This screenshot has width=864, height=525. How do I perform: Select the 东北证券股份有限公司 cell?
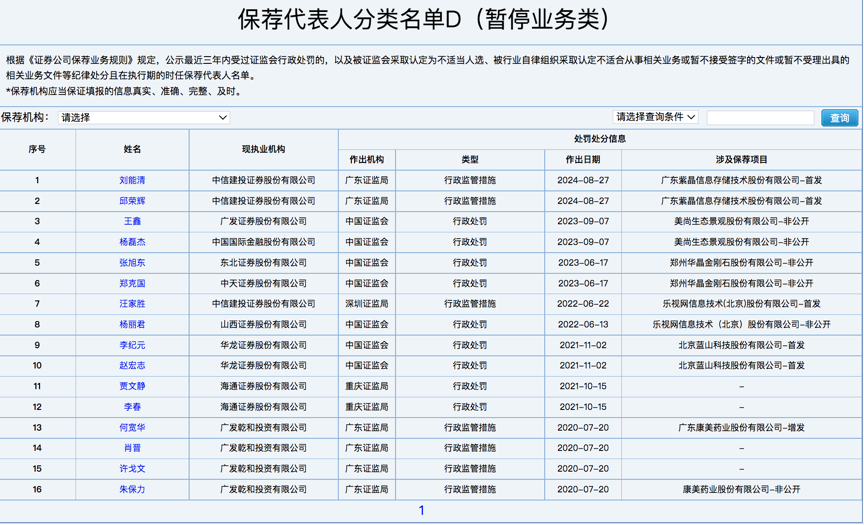click(x=263, y=263)
